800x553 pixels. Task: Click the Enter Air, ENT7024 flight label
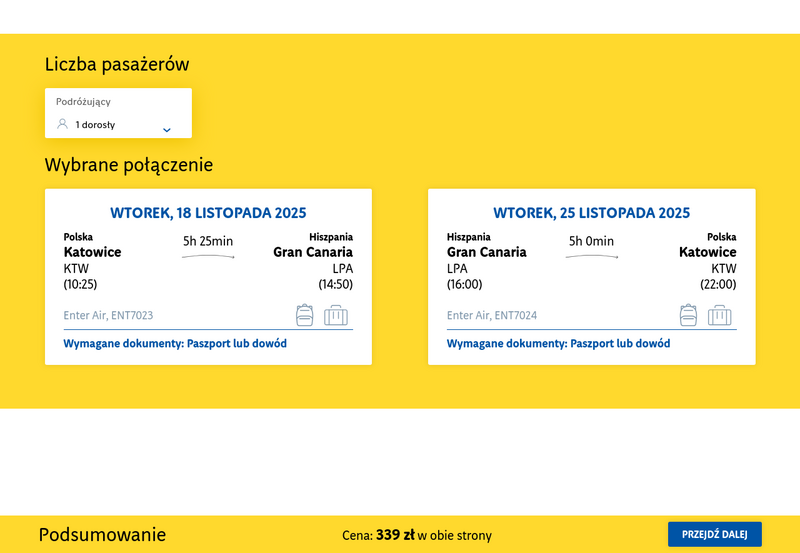click(x=491, y=315)
